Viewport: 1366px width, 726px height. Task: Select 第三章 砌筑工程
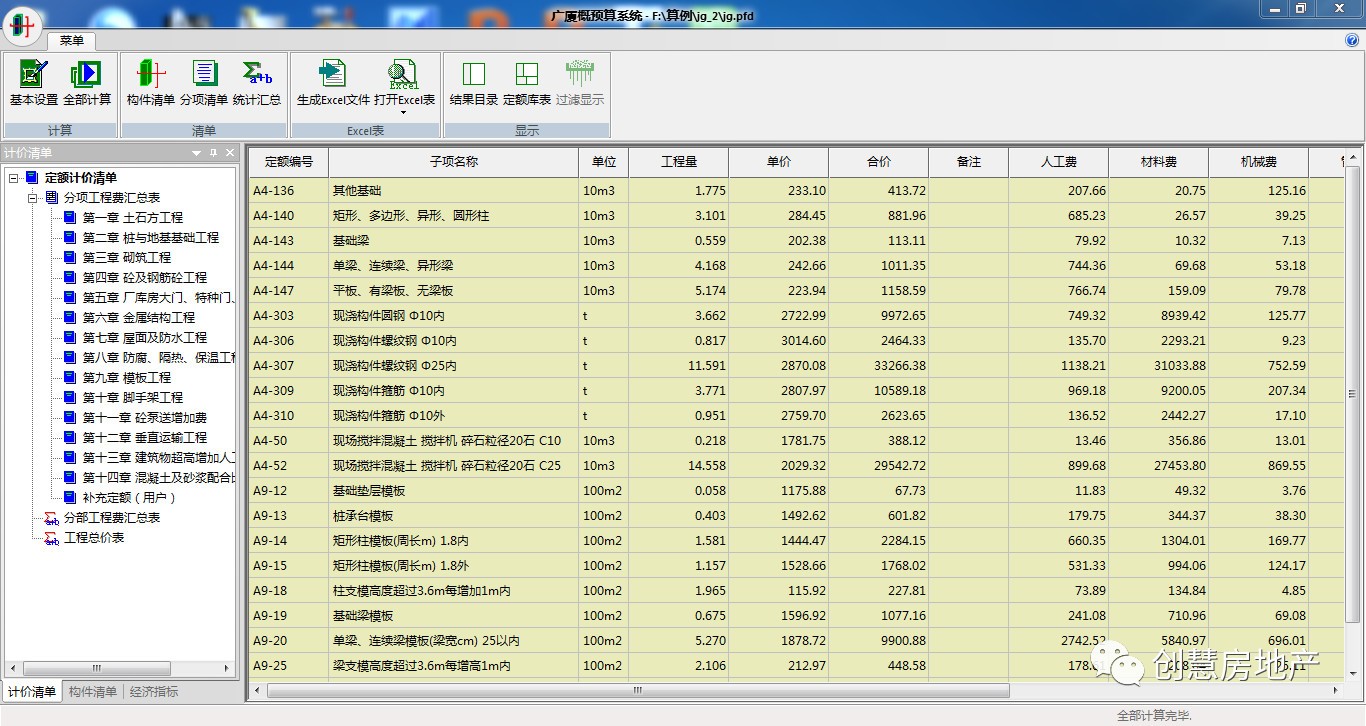[126, 258]
